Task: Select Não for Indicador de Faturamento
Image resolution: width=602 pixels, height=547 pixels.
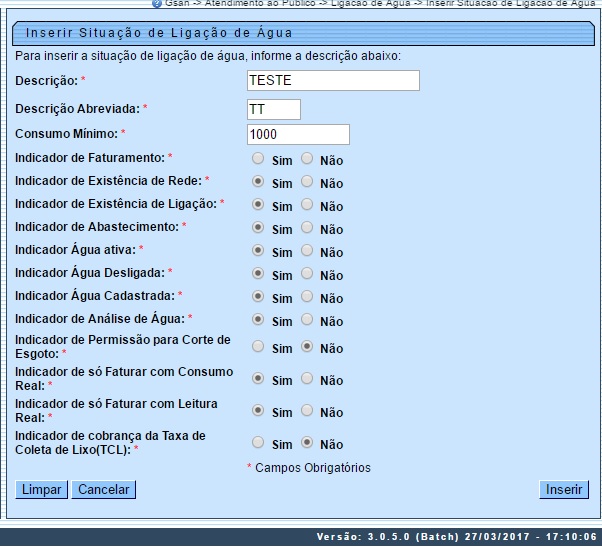Action: [307, 159]
